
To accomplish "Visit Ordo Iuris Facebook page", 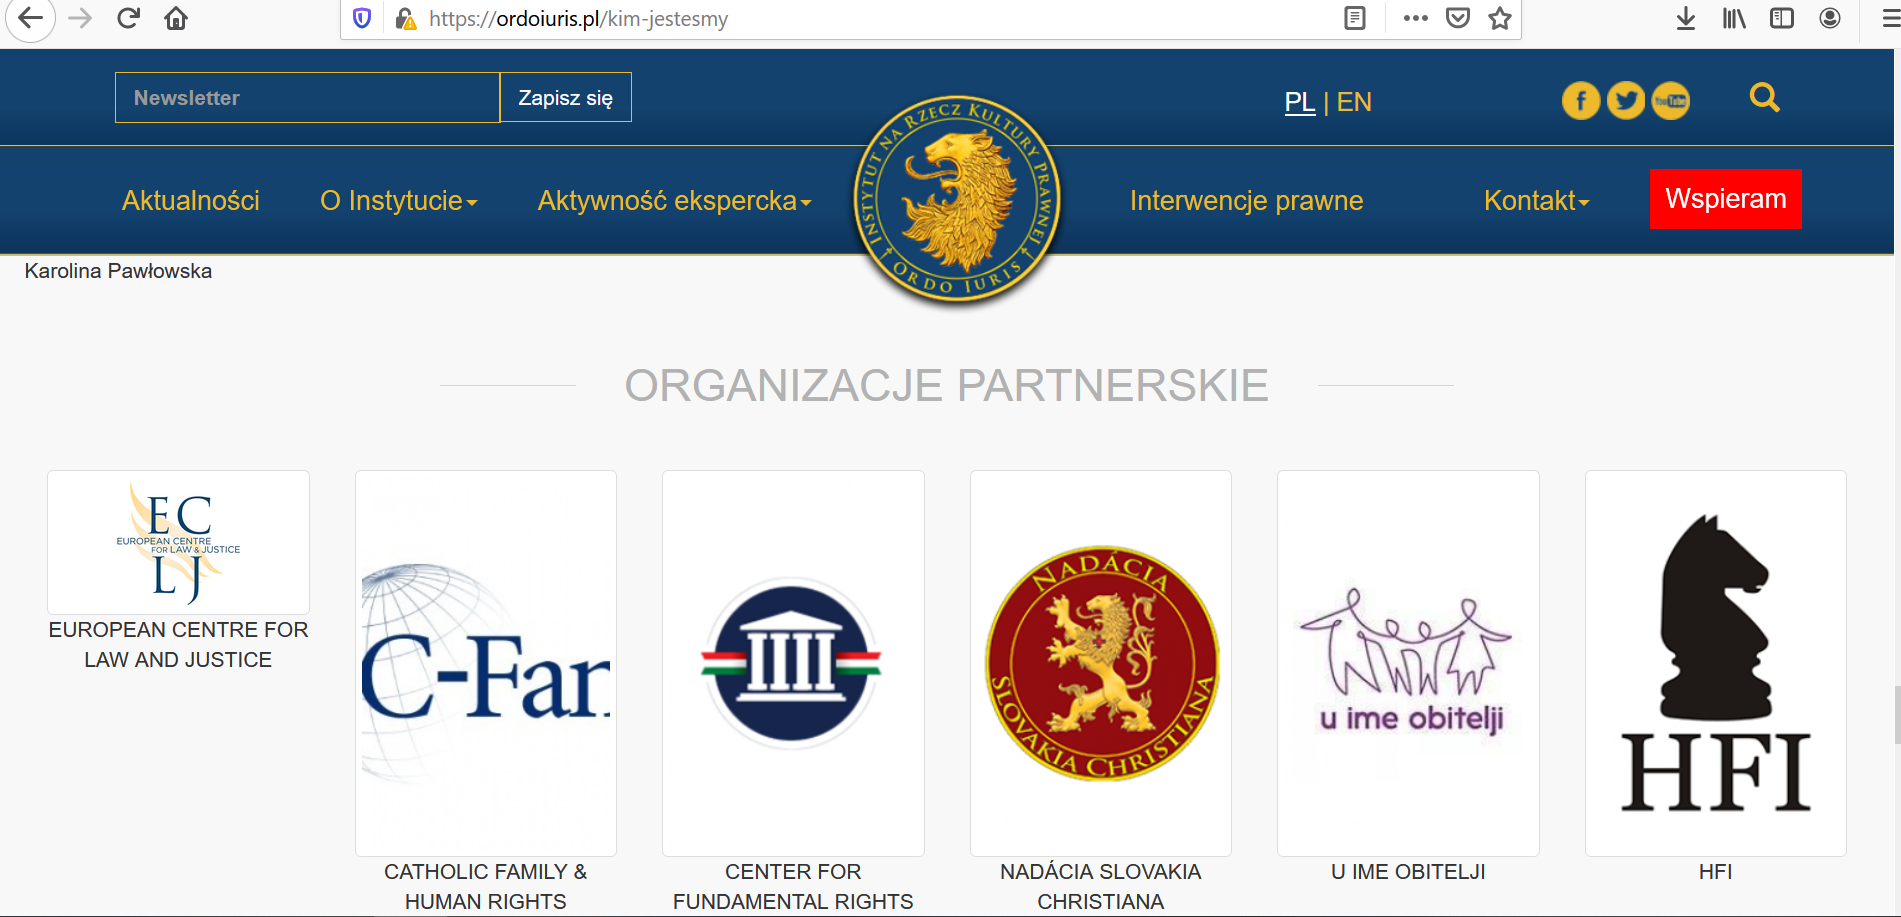I will point(1581,101).
